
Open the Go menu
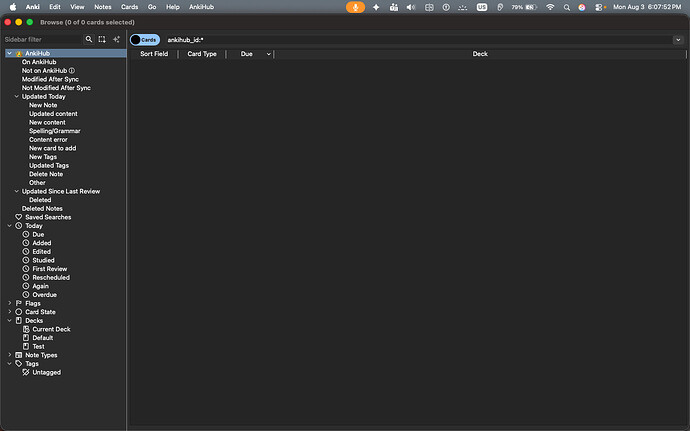[152, 7]
